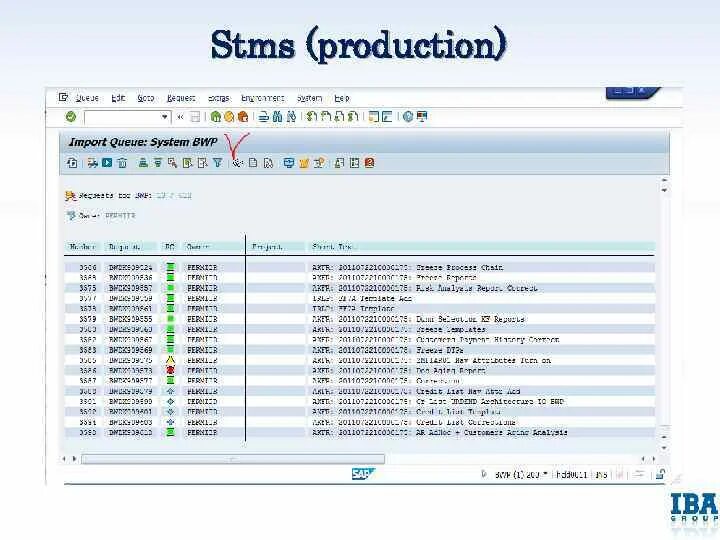The image size is (720, 540).
Task: Select the row 'Freeze Process Chain'
Action: click(x=360, y=267)
